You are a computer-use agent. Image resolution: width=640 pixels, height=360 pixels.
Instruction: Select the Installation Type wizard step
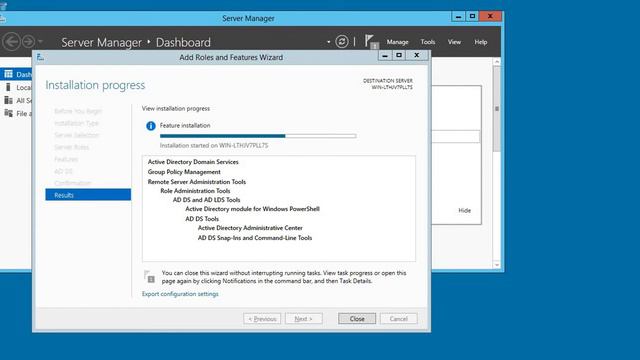[x=76, y=123]
